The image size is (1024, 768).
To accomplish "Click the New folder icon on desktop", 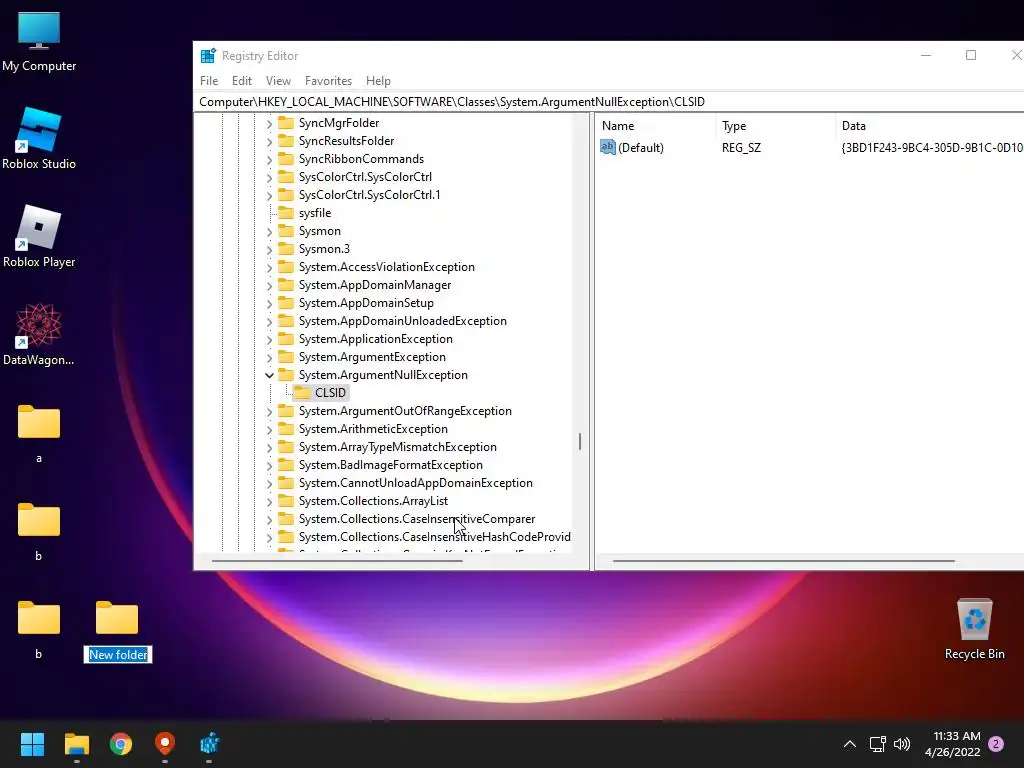I will click(x=117, y=618).
